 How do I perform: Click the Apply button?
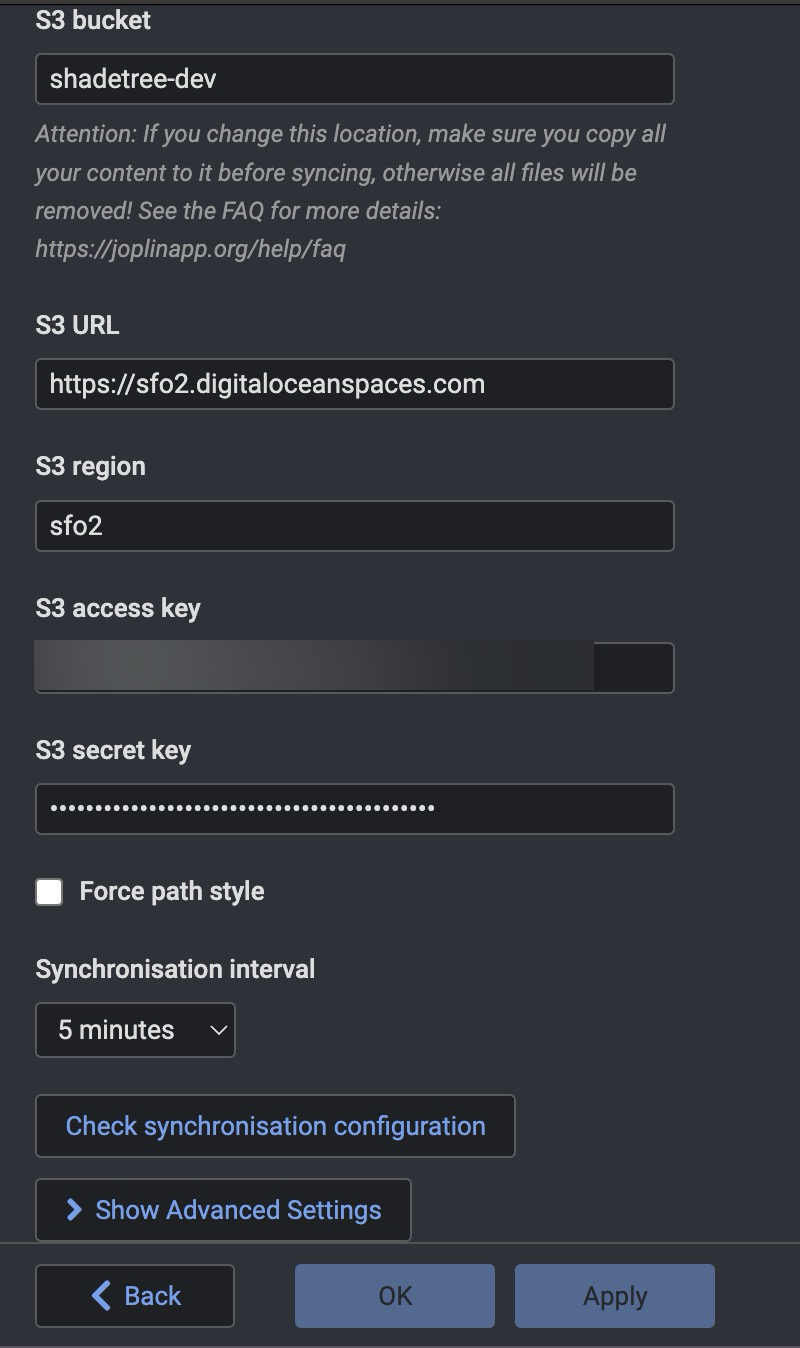click(x=615, y=1296)
